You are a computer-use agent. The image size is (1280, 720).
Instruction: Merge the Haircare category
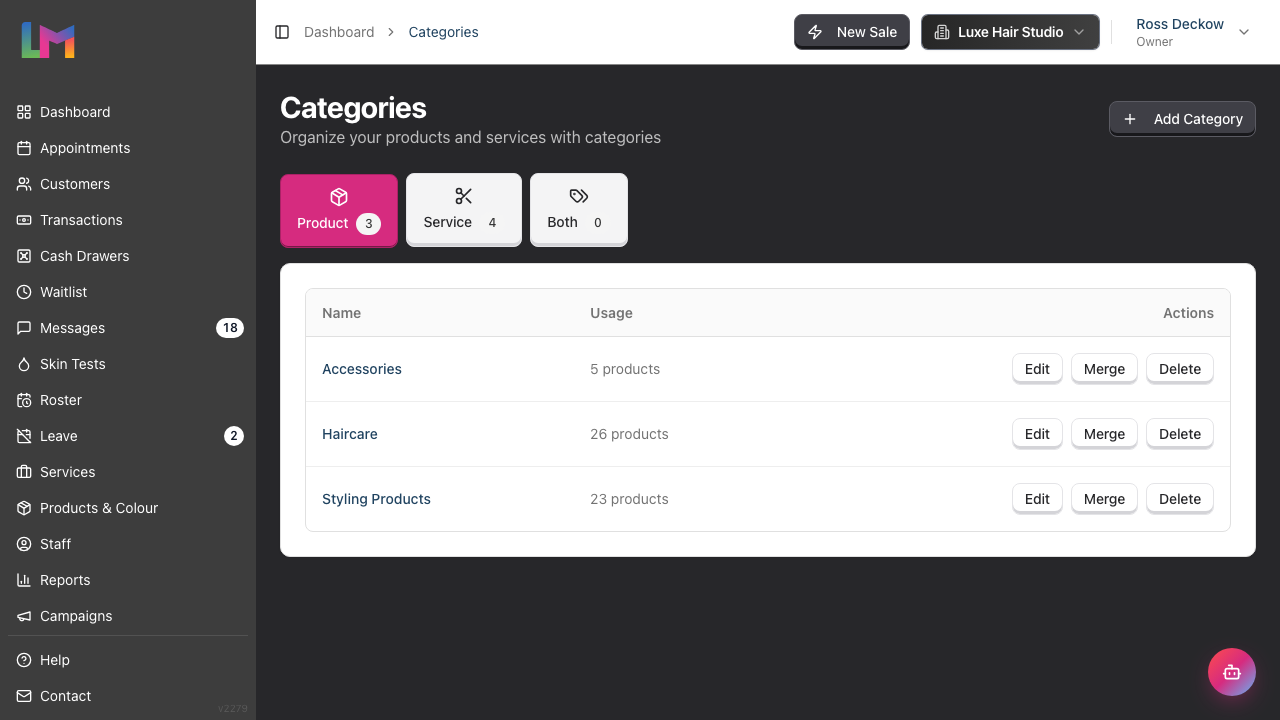(1104, 434)
